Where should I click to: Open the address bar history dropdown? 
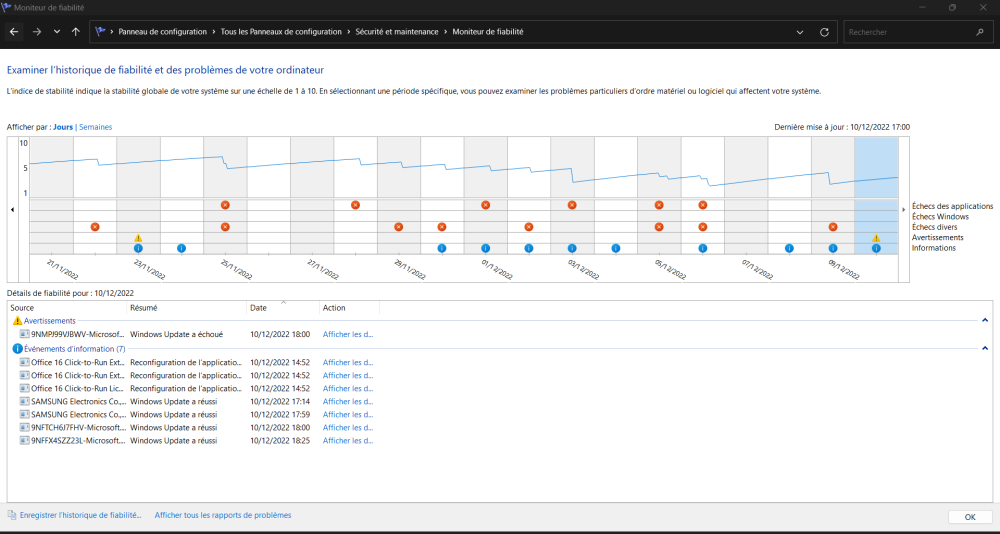pyautogui.click(x=801, y=32)
